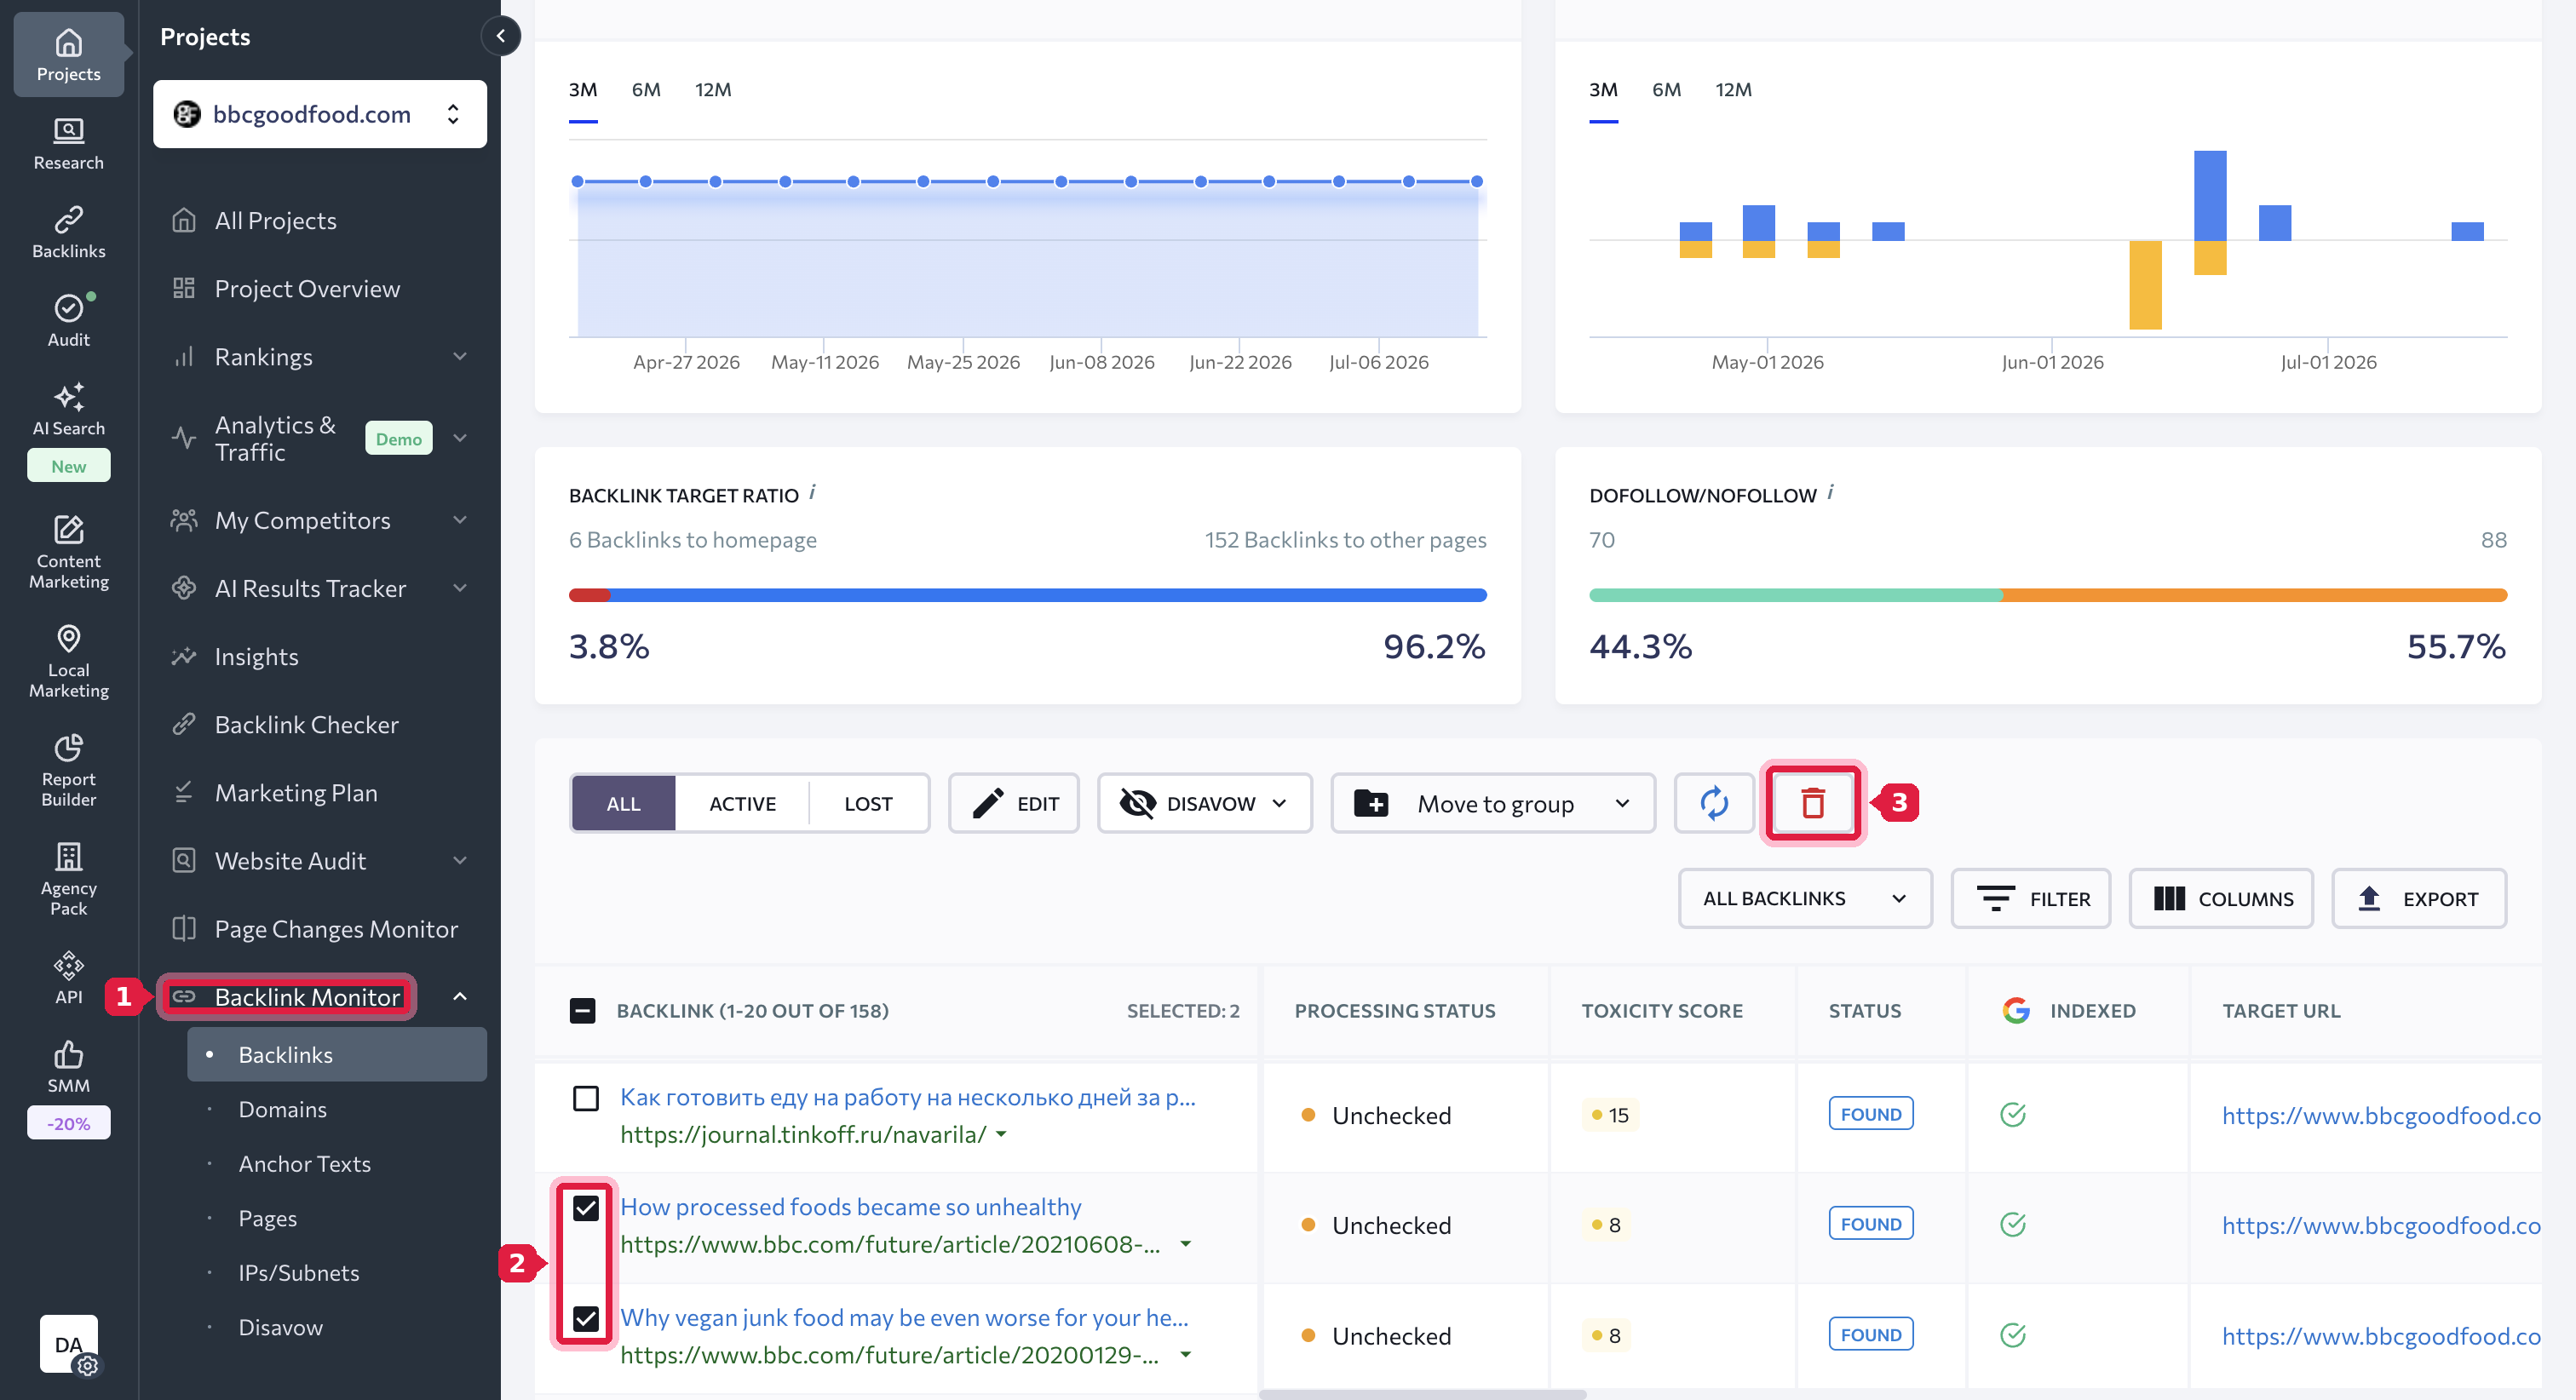This screenshot has width=2576, height=1400.
Task: Click the EXPORT button
Action: [2418, 898]
